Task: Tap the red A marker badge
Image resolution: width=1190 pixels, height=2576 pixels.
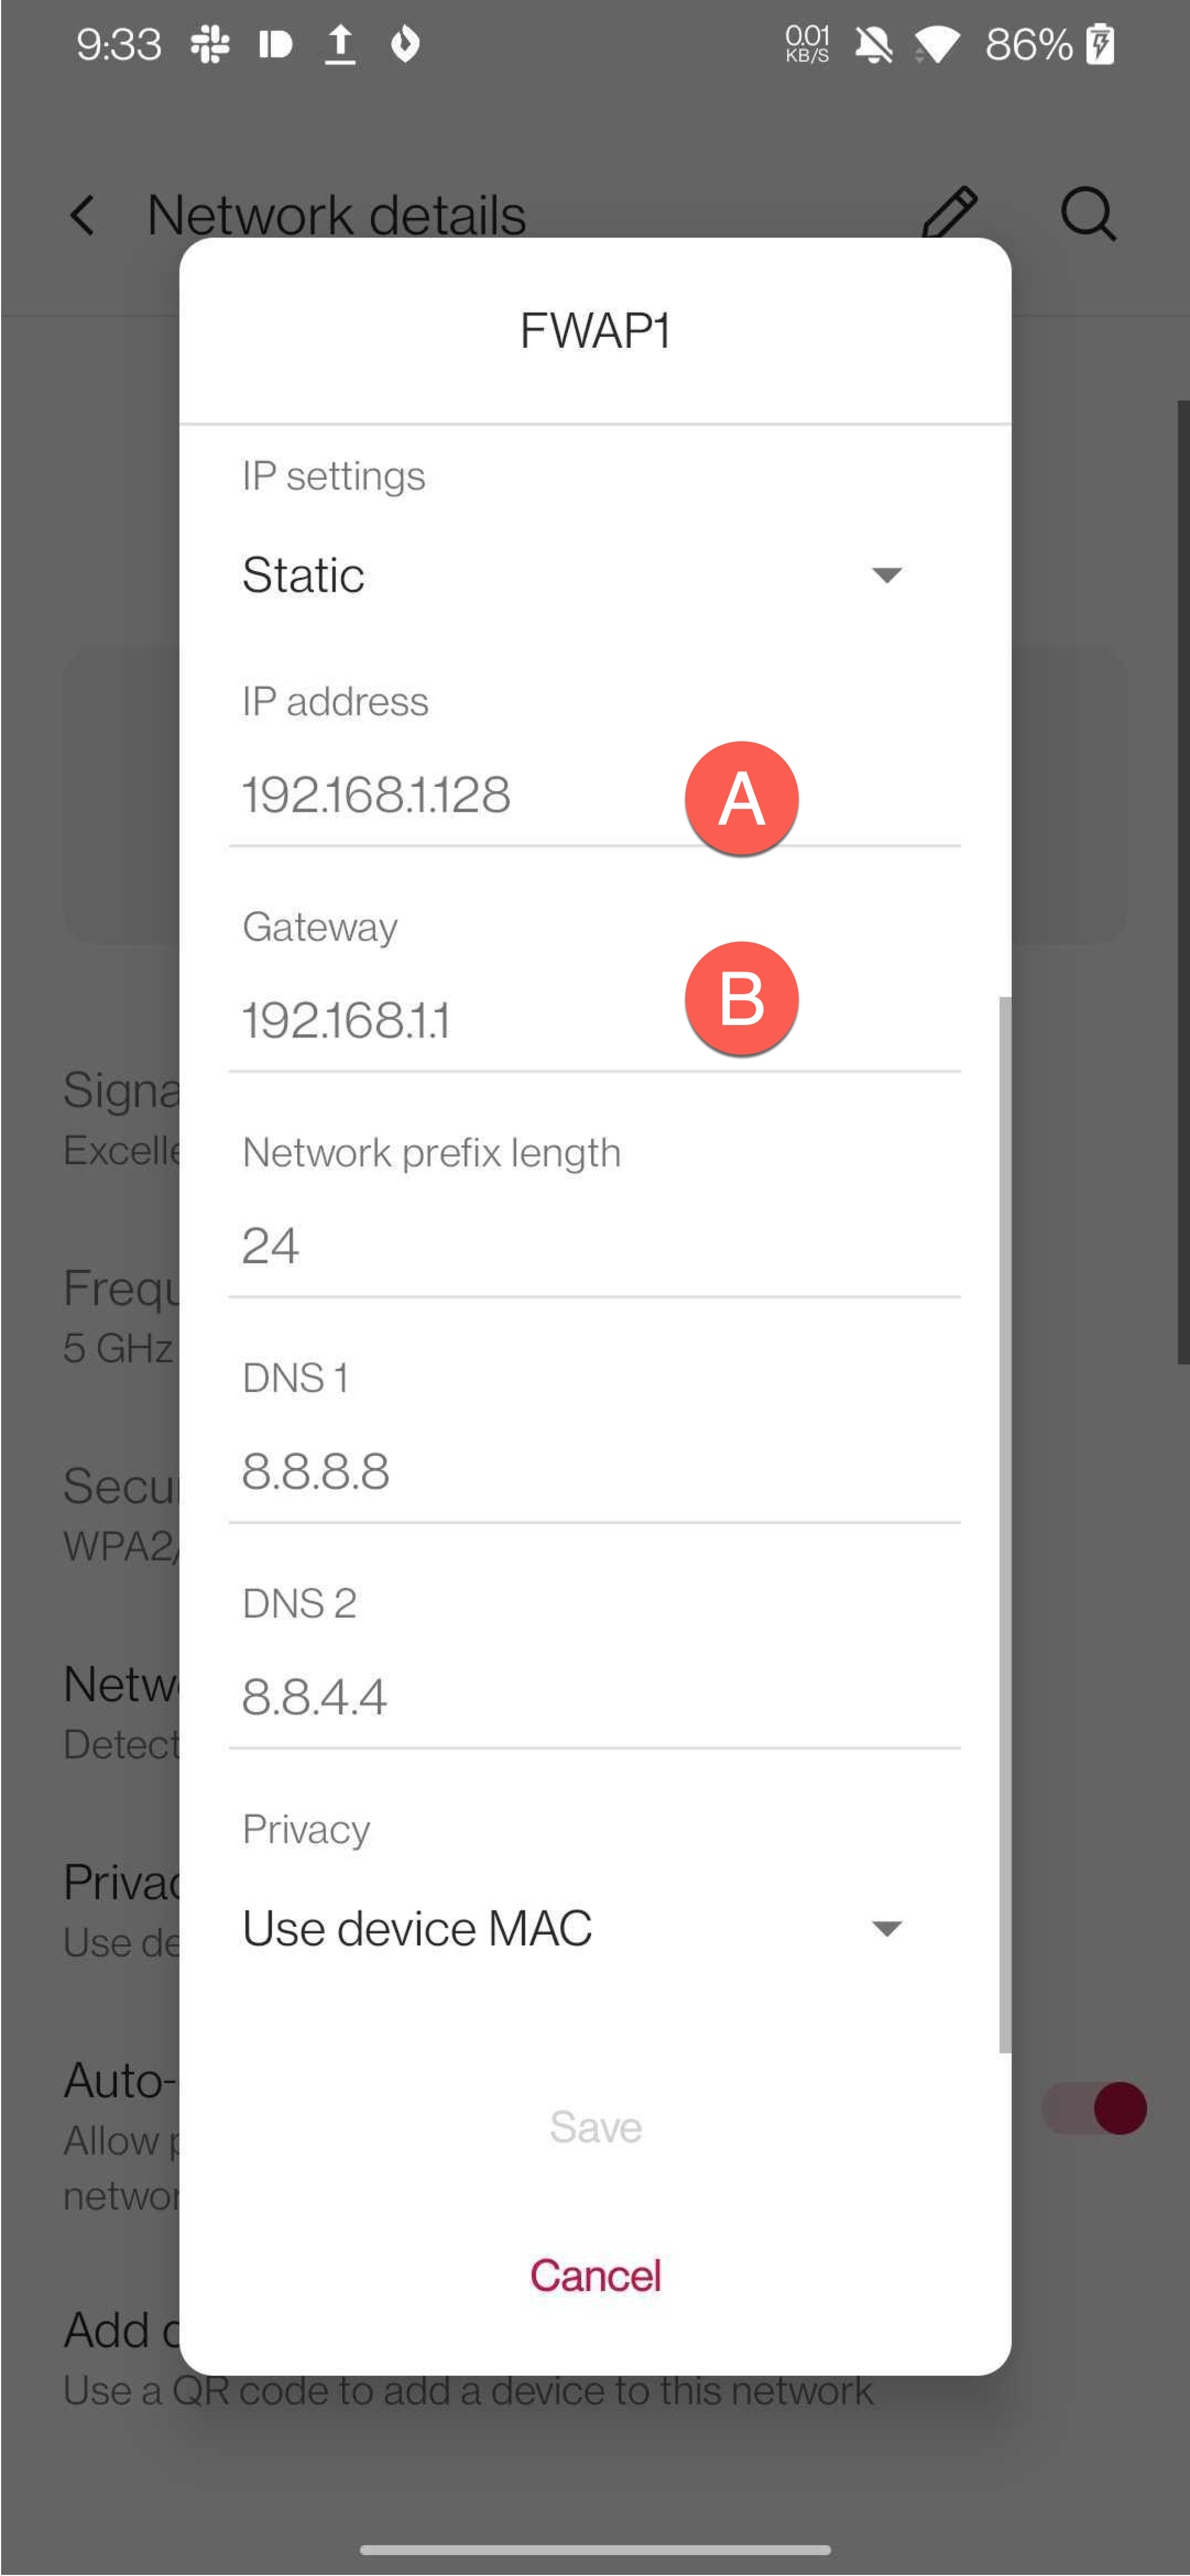Action: tap(741, 798)
